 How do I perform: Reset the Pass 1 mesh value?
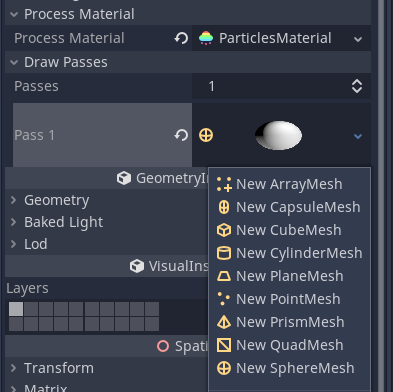181,135
